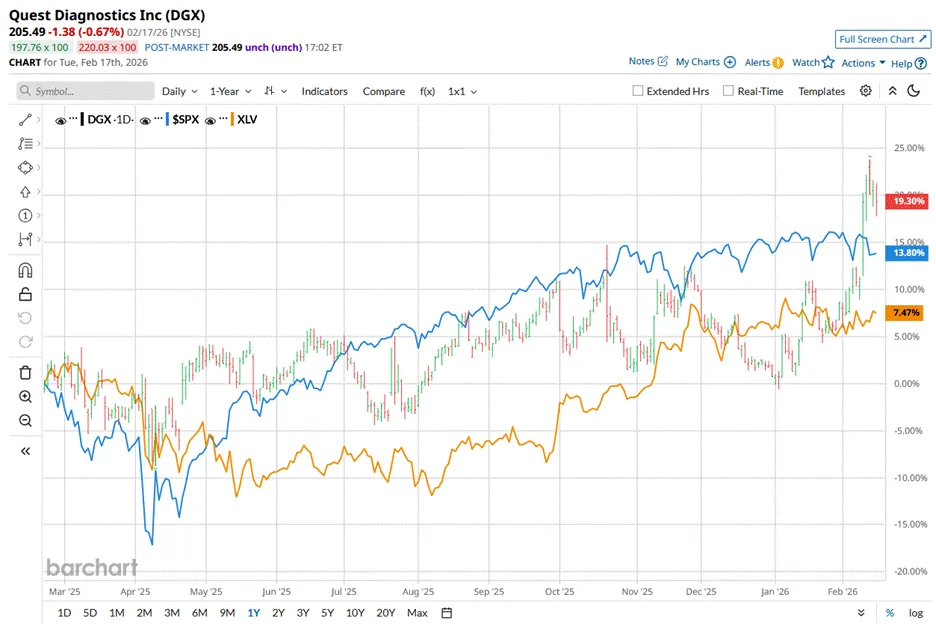The image size is (936, 624).
Task: Switch to the 5Y time range
Action: point(327,613)
